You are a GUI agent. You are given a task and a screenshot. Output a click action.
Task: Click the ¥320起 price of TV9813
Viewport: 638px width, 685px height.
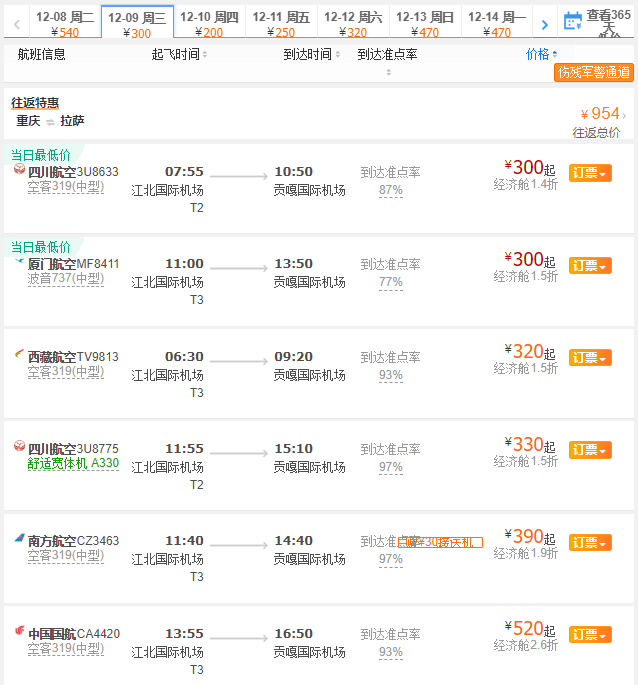(530, 352)
